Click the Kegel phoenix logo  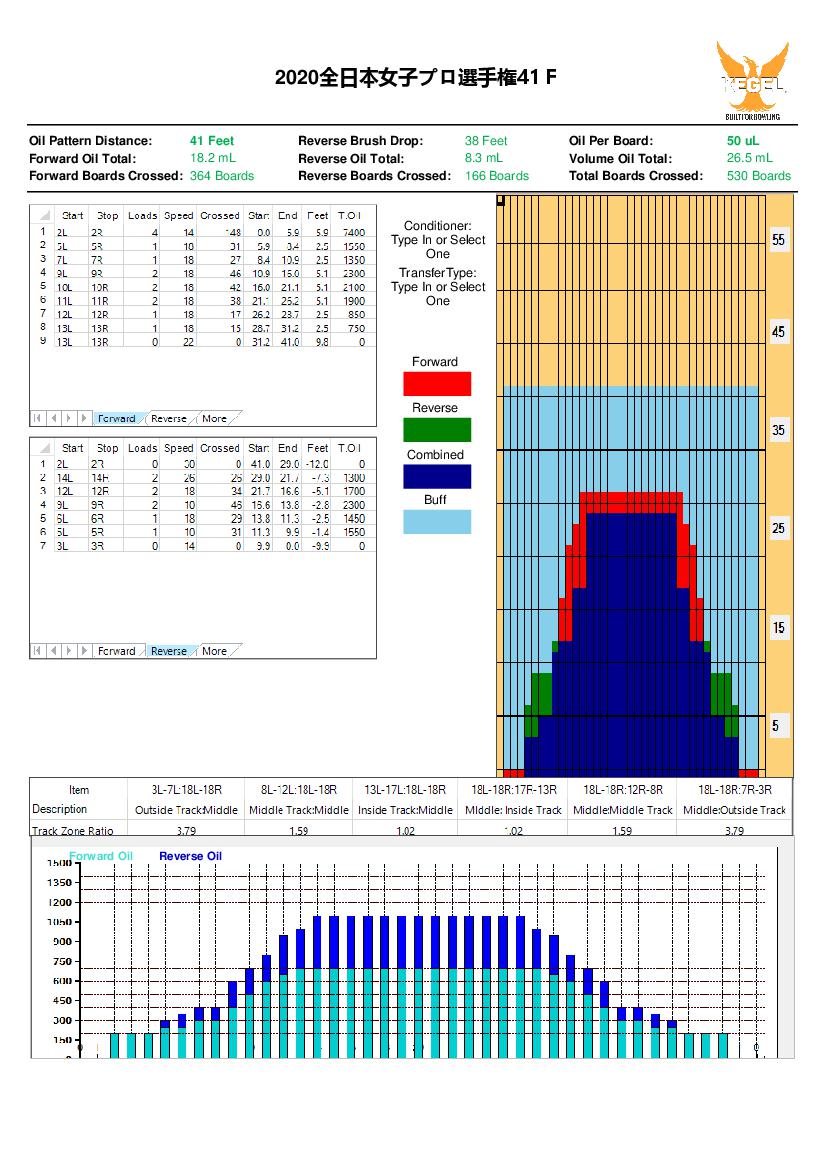[x=752, y=81]
